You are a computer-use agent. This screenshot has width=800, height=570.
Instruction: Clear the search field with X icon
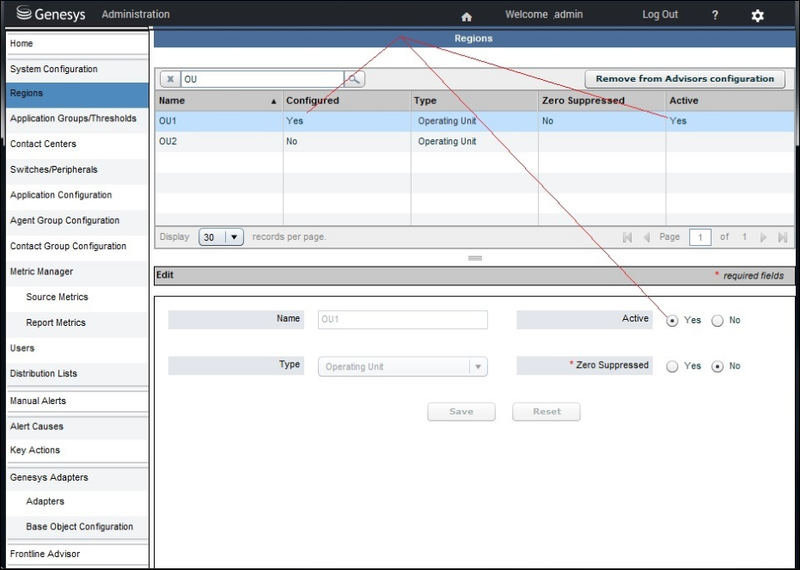coord(170,78)
